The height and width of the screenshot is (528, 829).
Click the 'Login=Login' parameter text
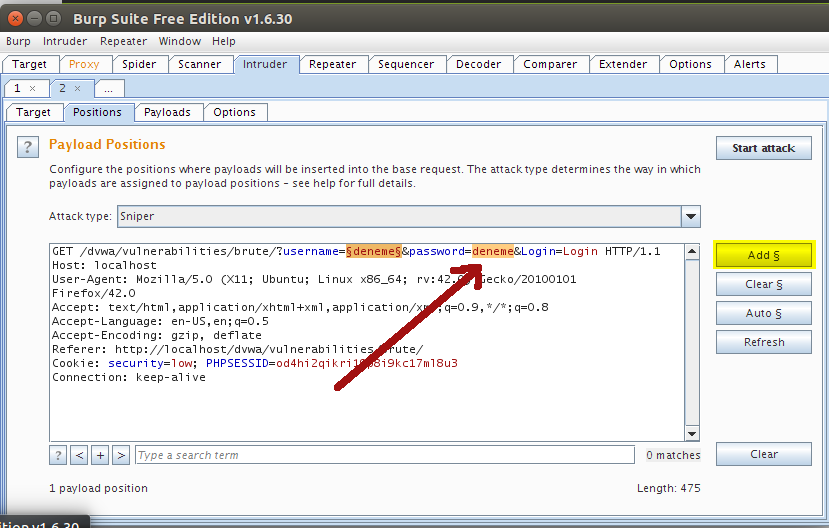[559, 252]
